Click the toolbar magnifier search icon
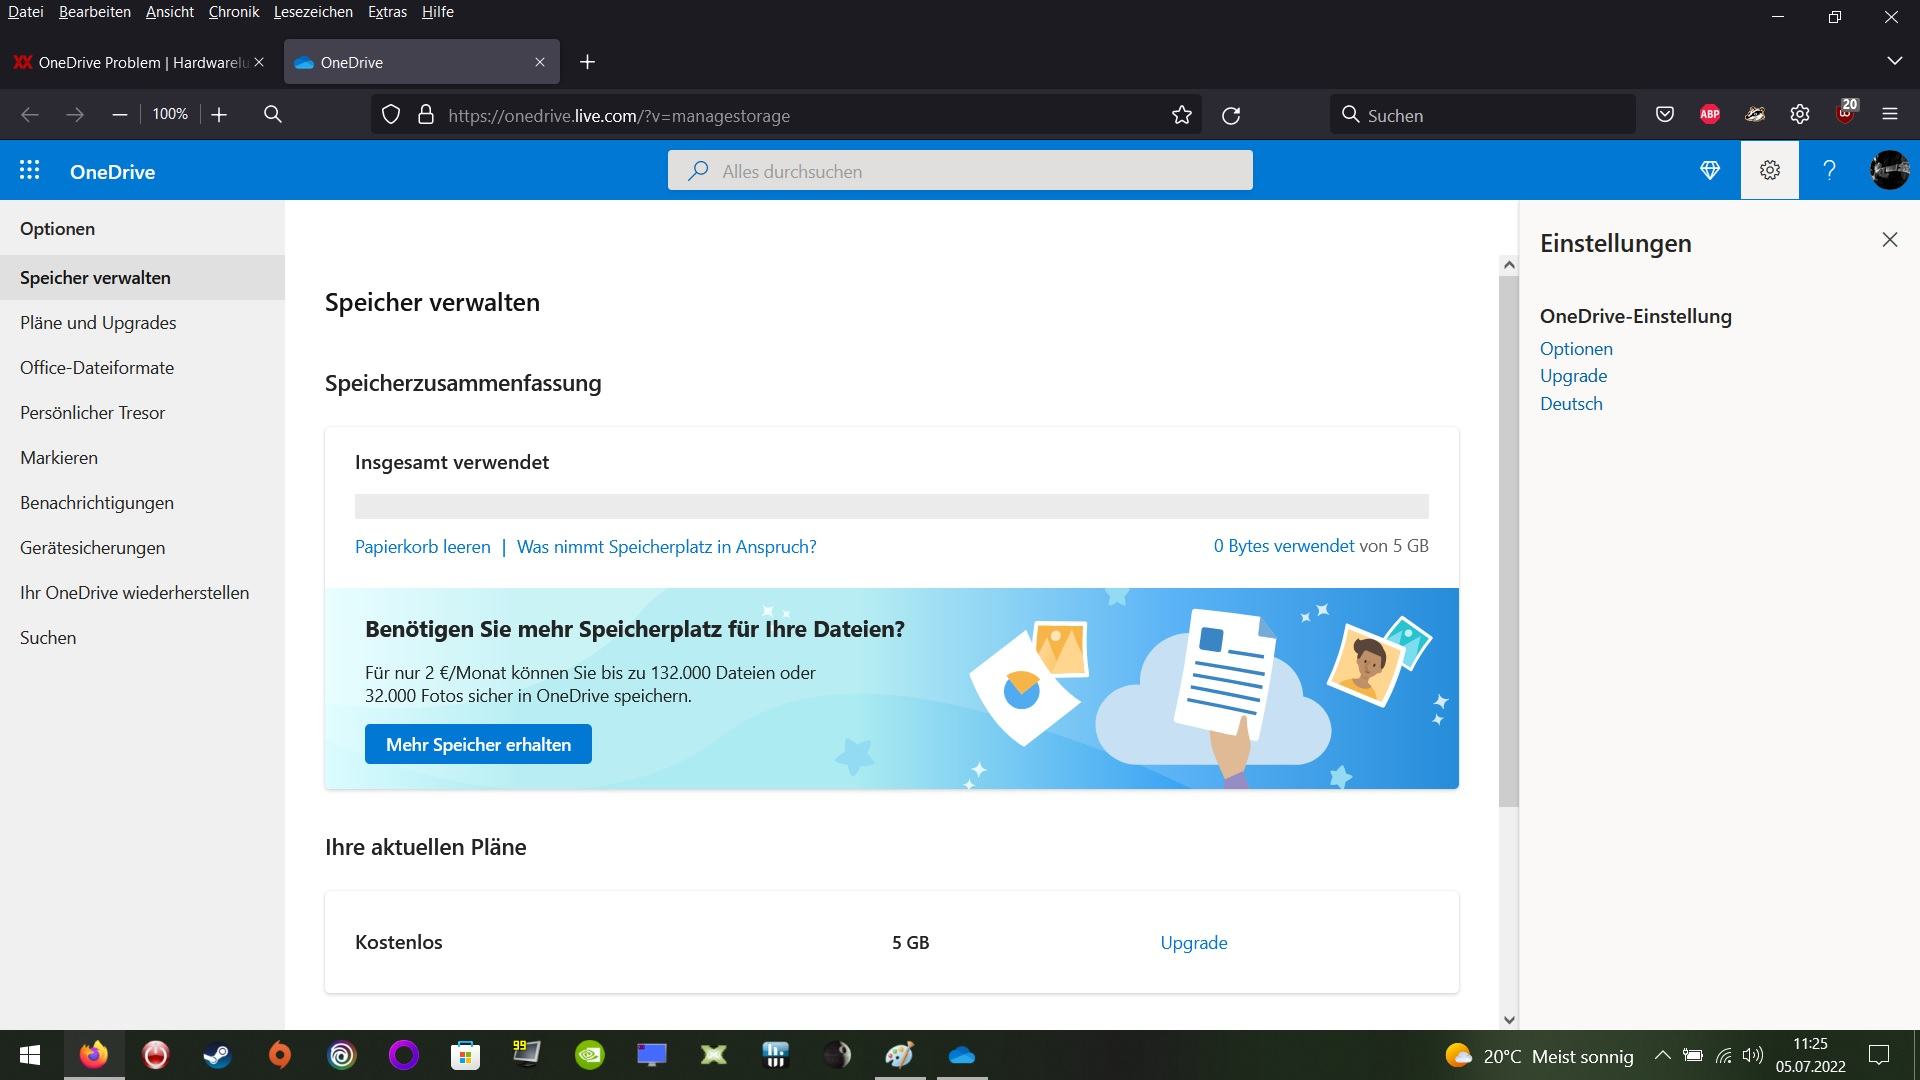Image resolution: width=1920 pixels, height=1080 pixels. (x=272, y=115)
